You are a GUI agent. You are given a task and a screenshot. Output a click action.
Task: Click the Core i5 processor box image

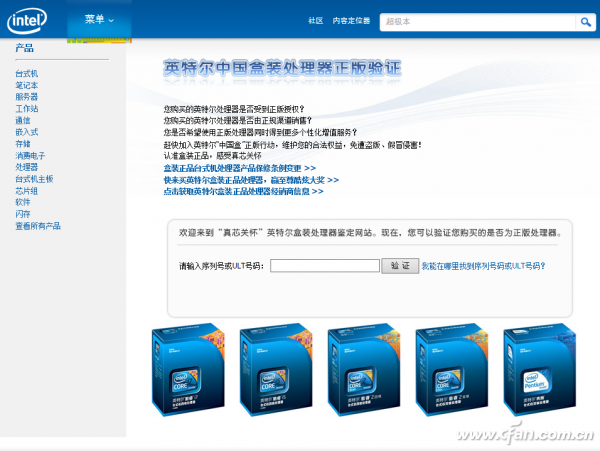tap(276, 370)
